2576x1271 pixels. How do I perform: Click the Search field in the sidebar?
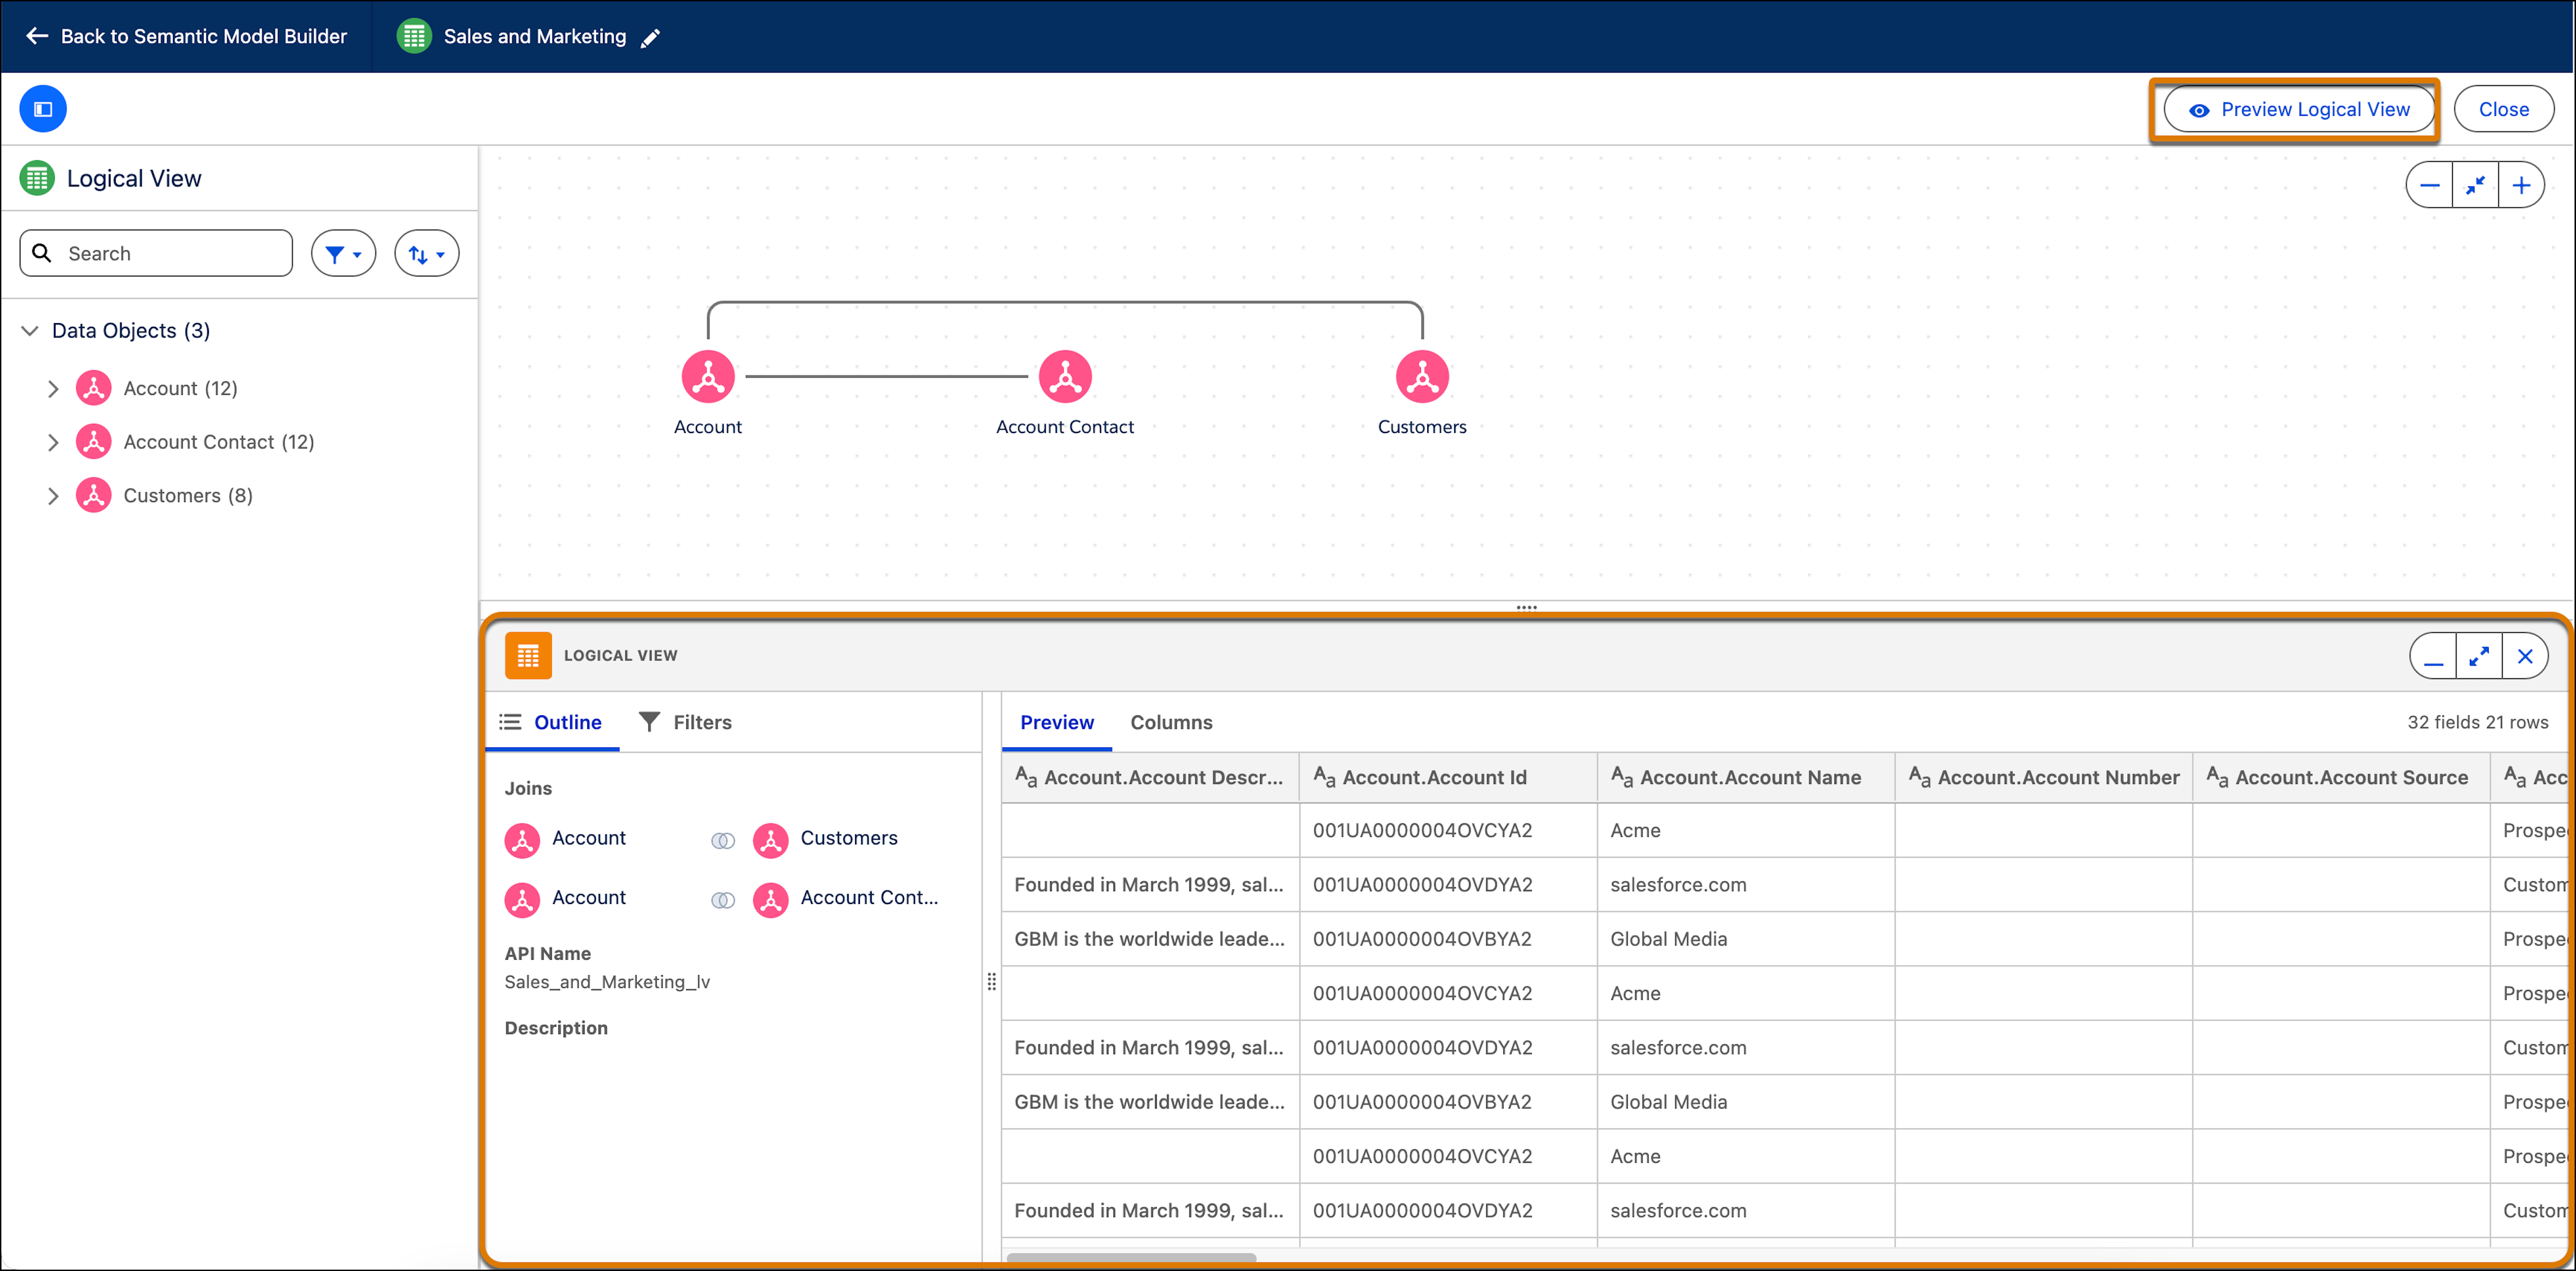click(x=156, y=253)
